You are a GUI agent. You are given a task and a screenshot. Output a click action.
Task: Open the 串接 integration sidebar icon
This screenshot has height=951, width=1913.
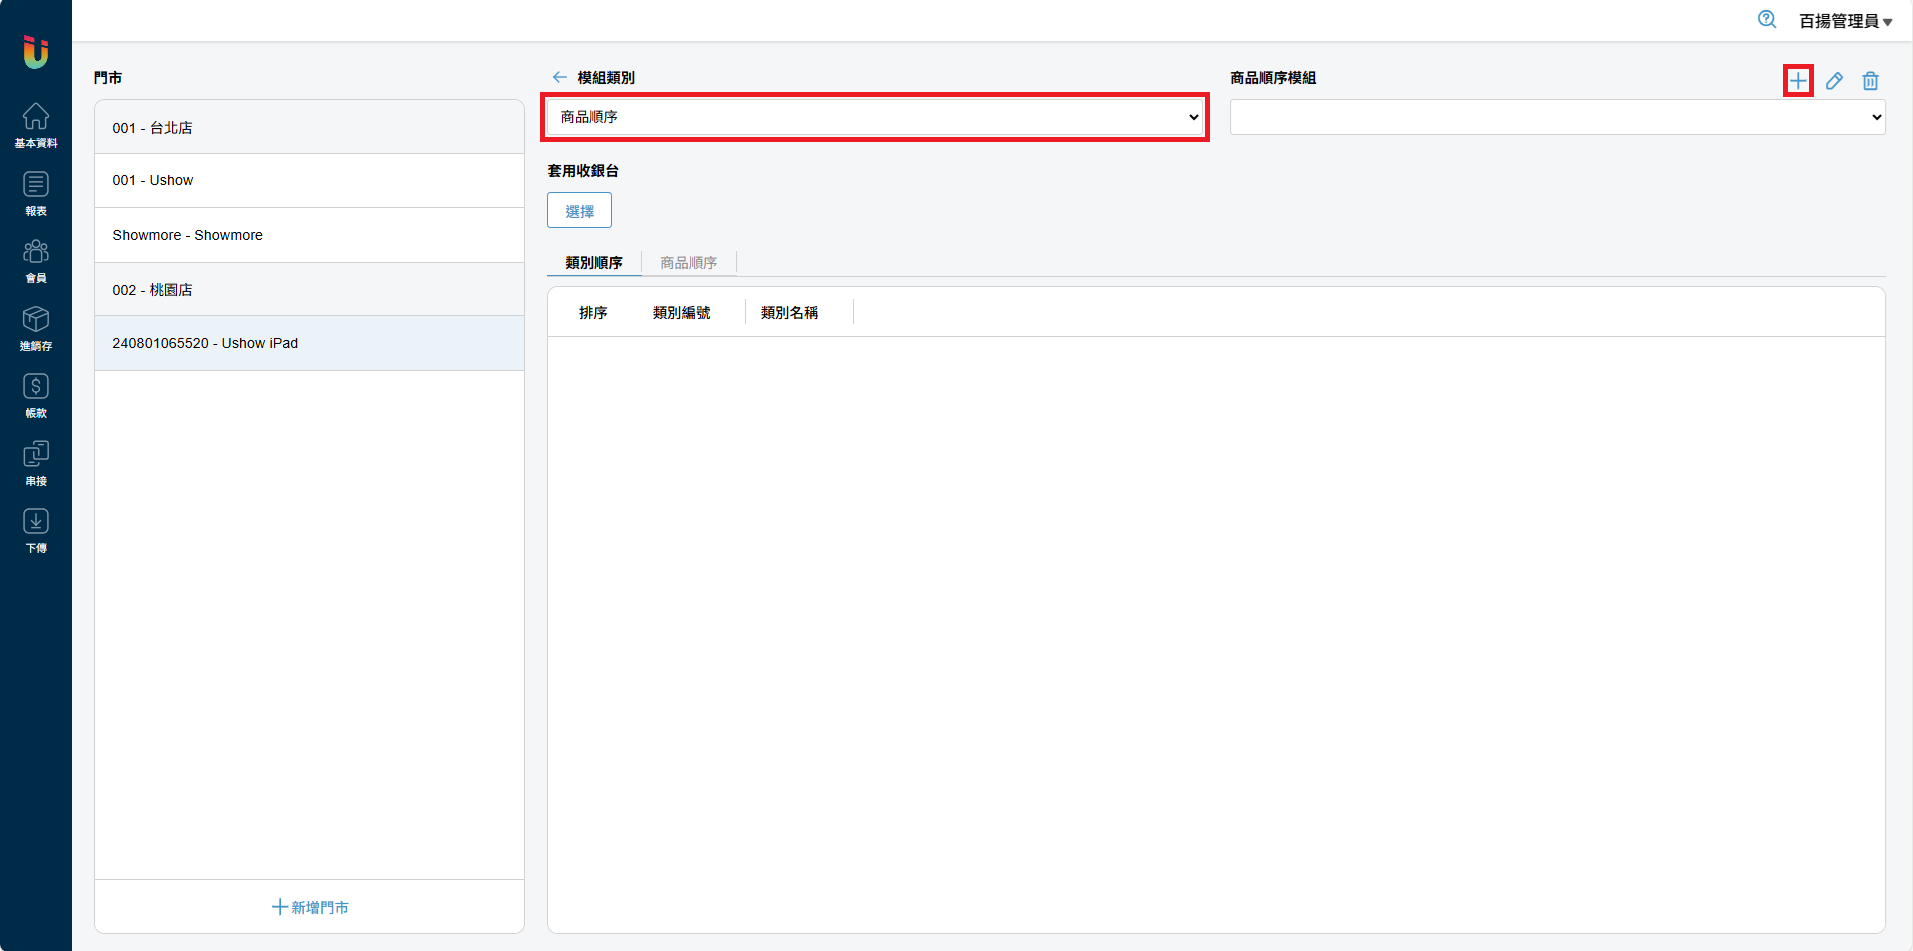tap(36, 463)
